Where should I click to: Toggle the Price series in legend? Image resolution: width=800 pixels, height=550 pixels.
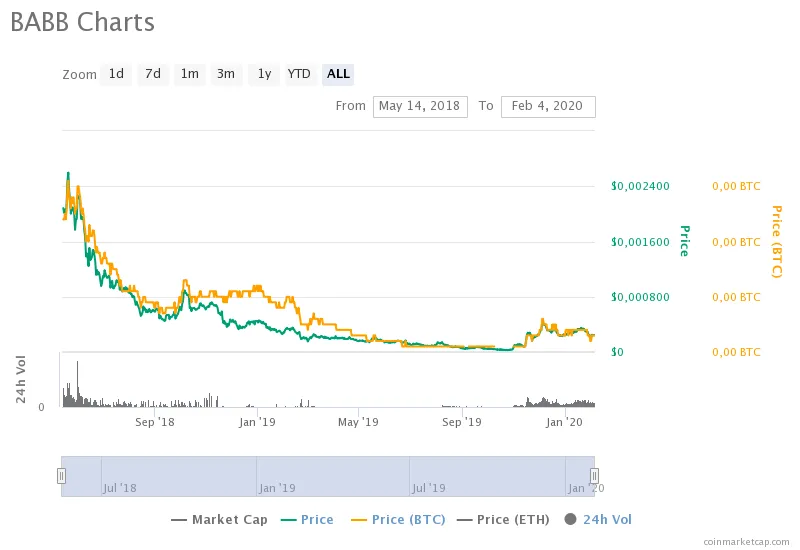point(307,519)
